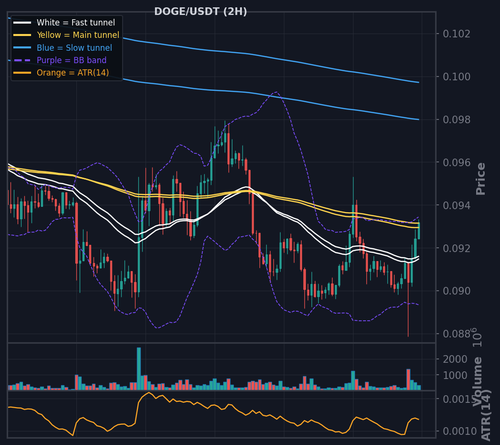Click the Yellow = Main tunnel legend label
This screenshot has width=500, height=445.
point(78,35)
